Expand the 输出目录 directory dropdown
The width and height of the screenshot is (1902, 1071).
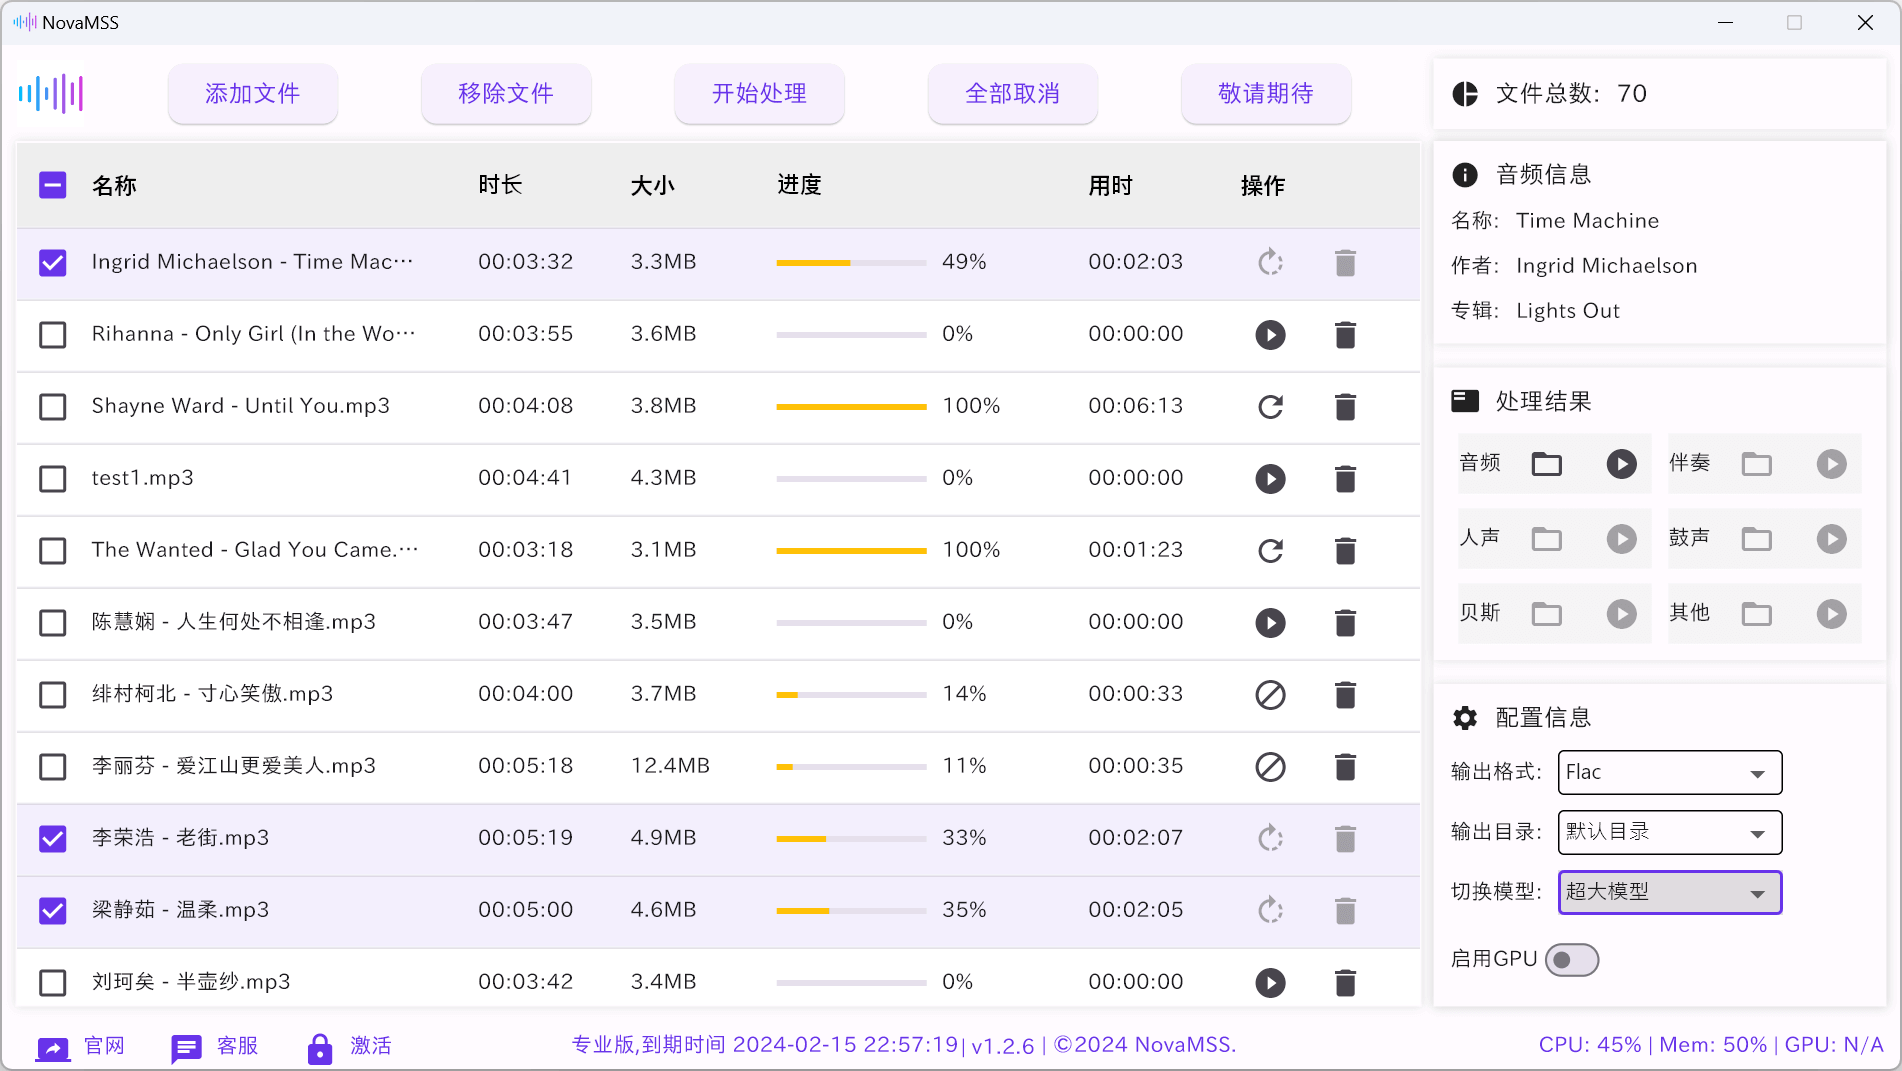click(x=1668, y=832)
